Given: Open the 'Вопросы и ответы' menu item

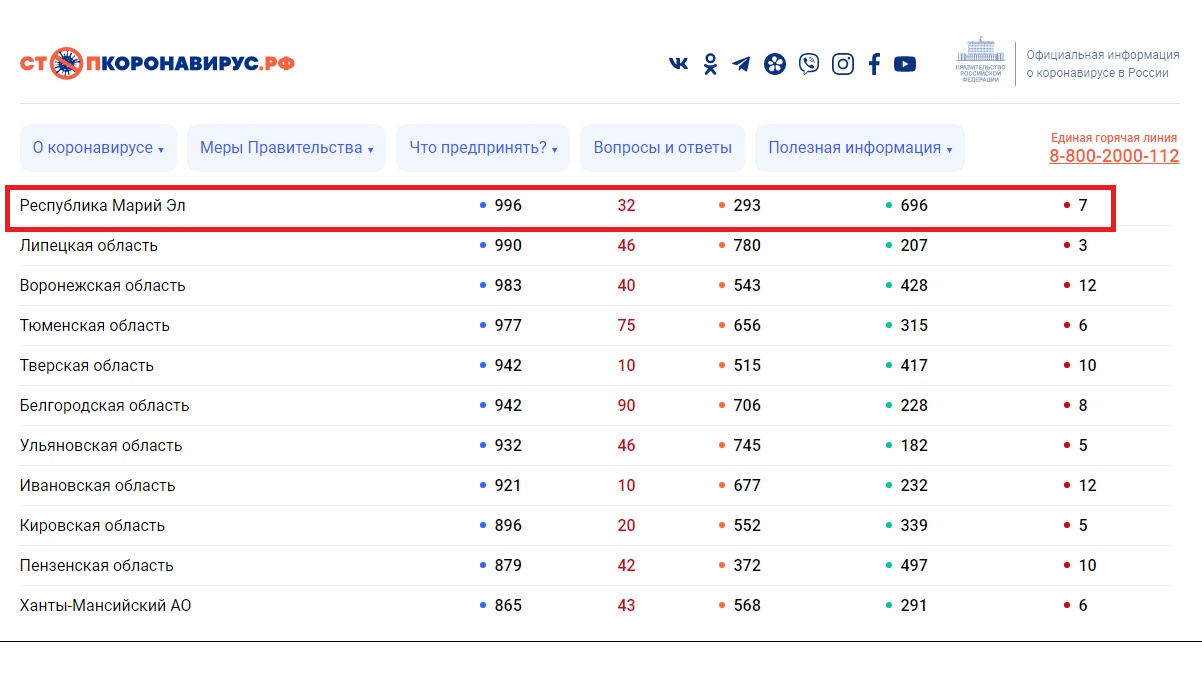Looking at the screenshot, I should tap(662, 148).
